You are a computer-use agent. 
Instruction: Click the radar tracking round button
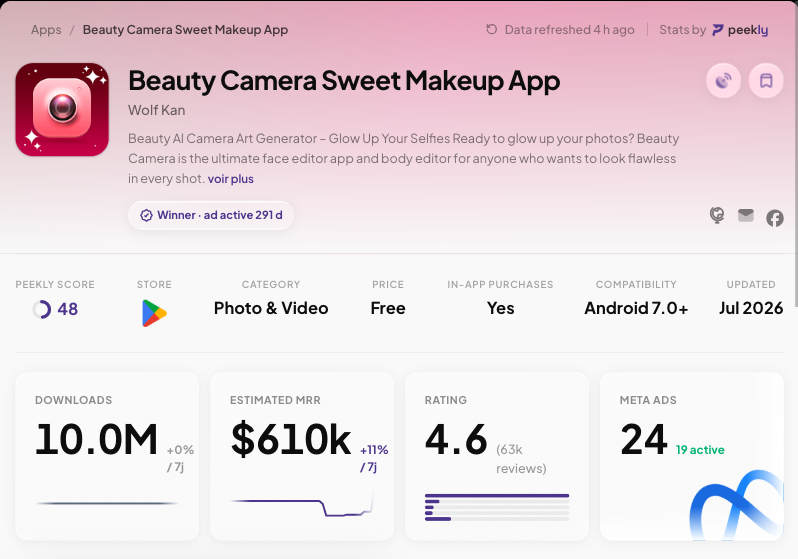pyautogui.click(x=723, y=80)
